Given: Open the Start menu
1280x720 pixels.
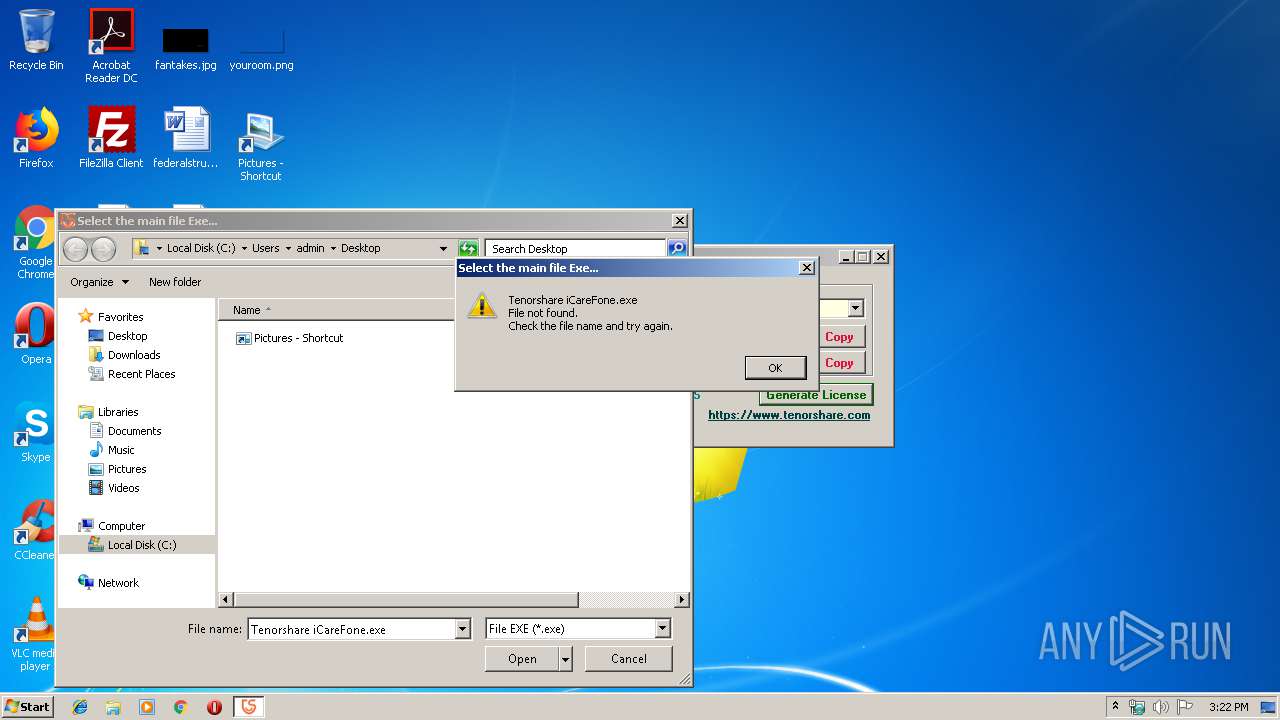Looking at the screenshot, I should (27, 707).
